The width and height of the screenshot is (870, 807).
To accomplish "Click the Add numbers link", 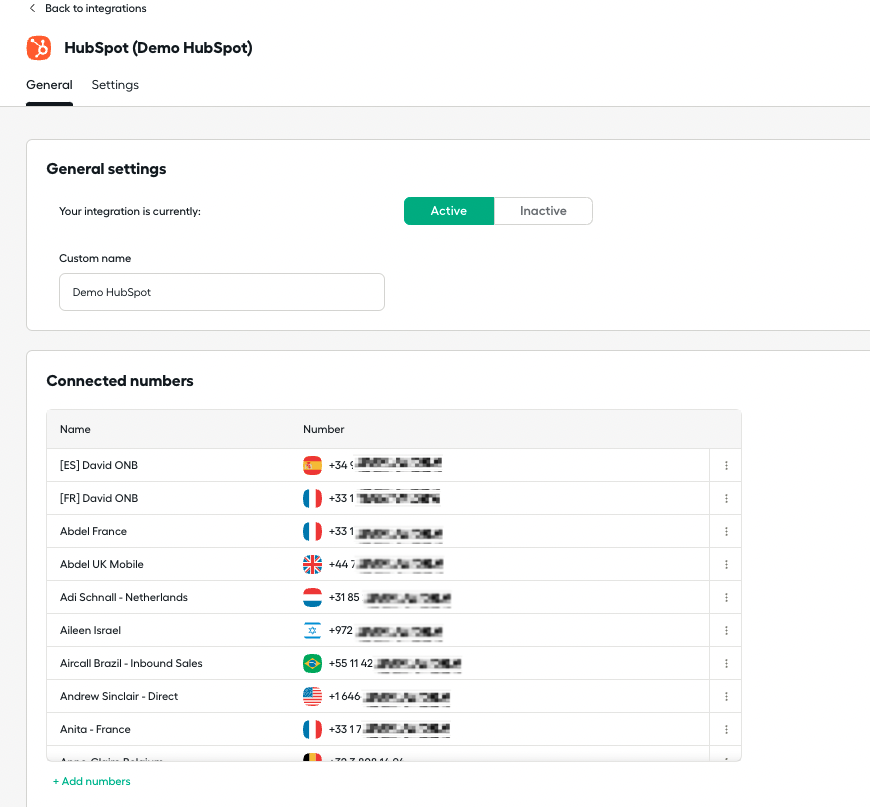I will 92,781.
